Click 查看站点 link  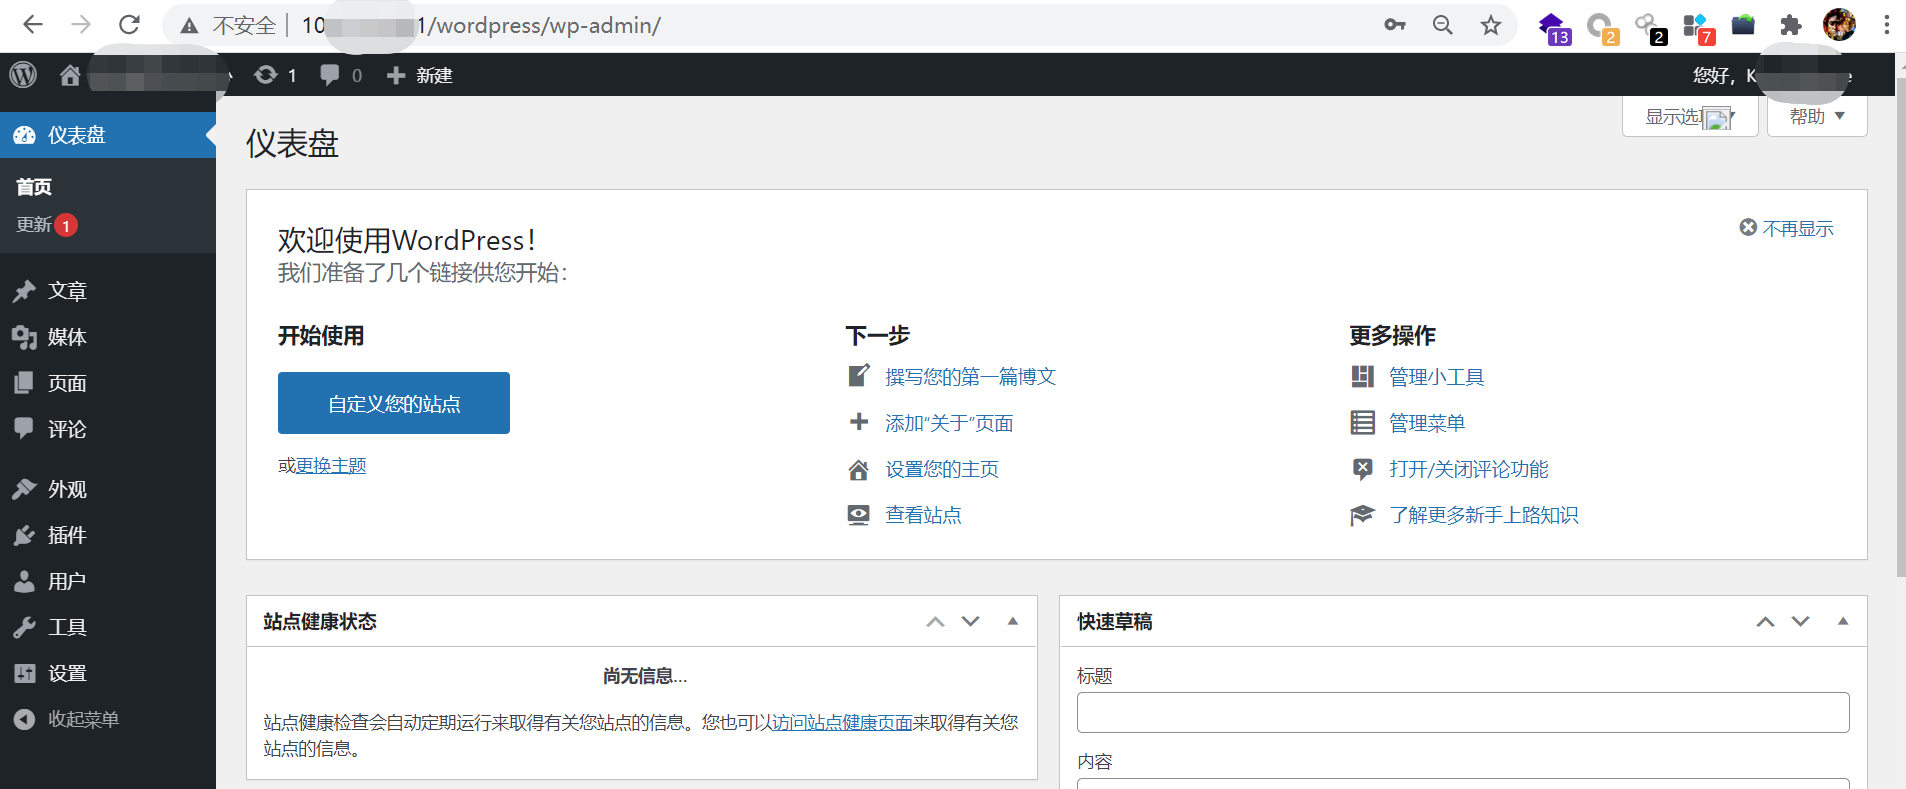coord(923,515)
